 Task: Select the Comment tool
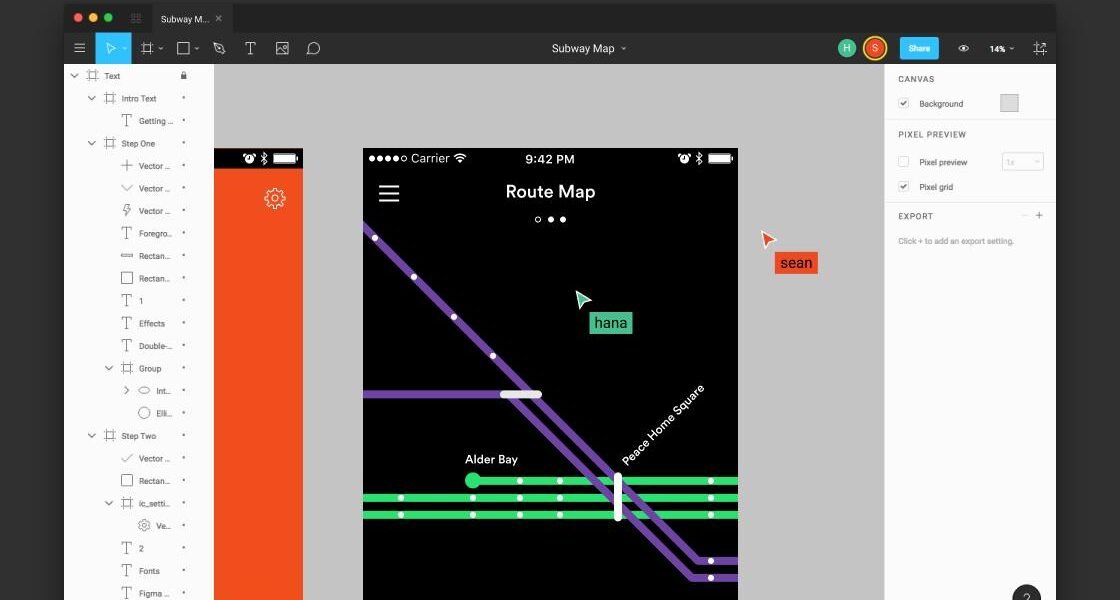coord(313,49)
